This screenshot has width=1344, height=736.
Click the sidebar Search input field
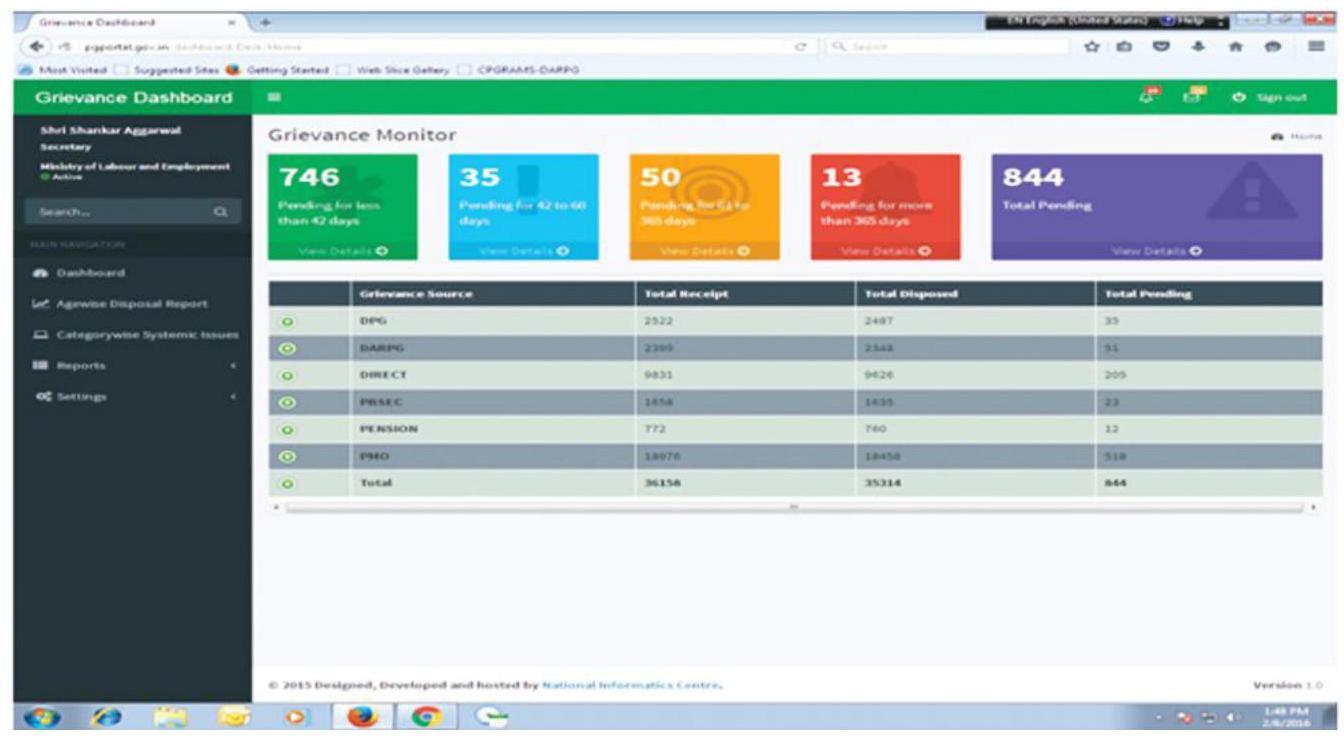[115, 212]
